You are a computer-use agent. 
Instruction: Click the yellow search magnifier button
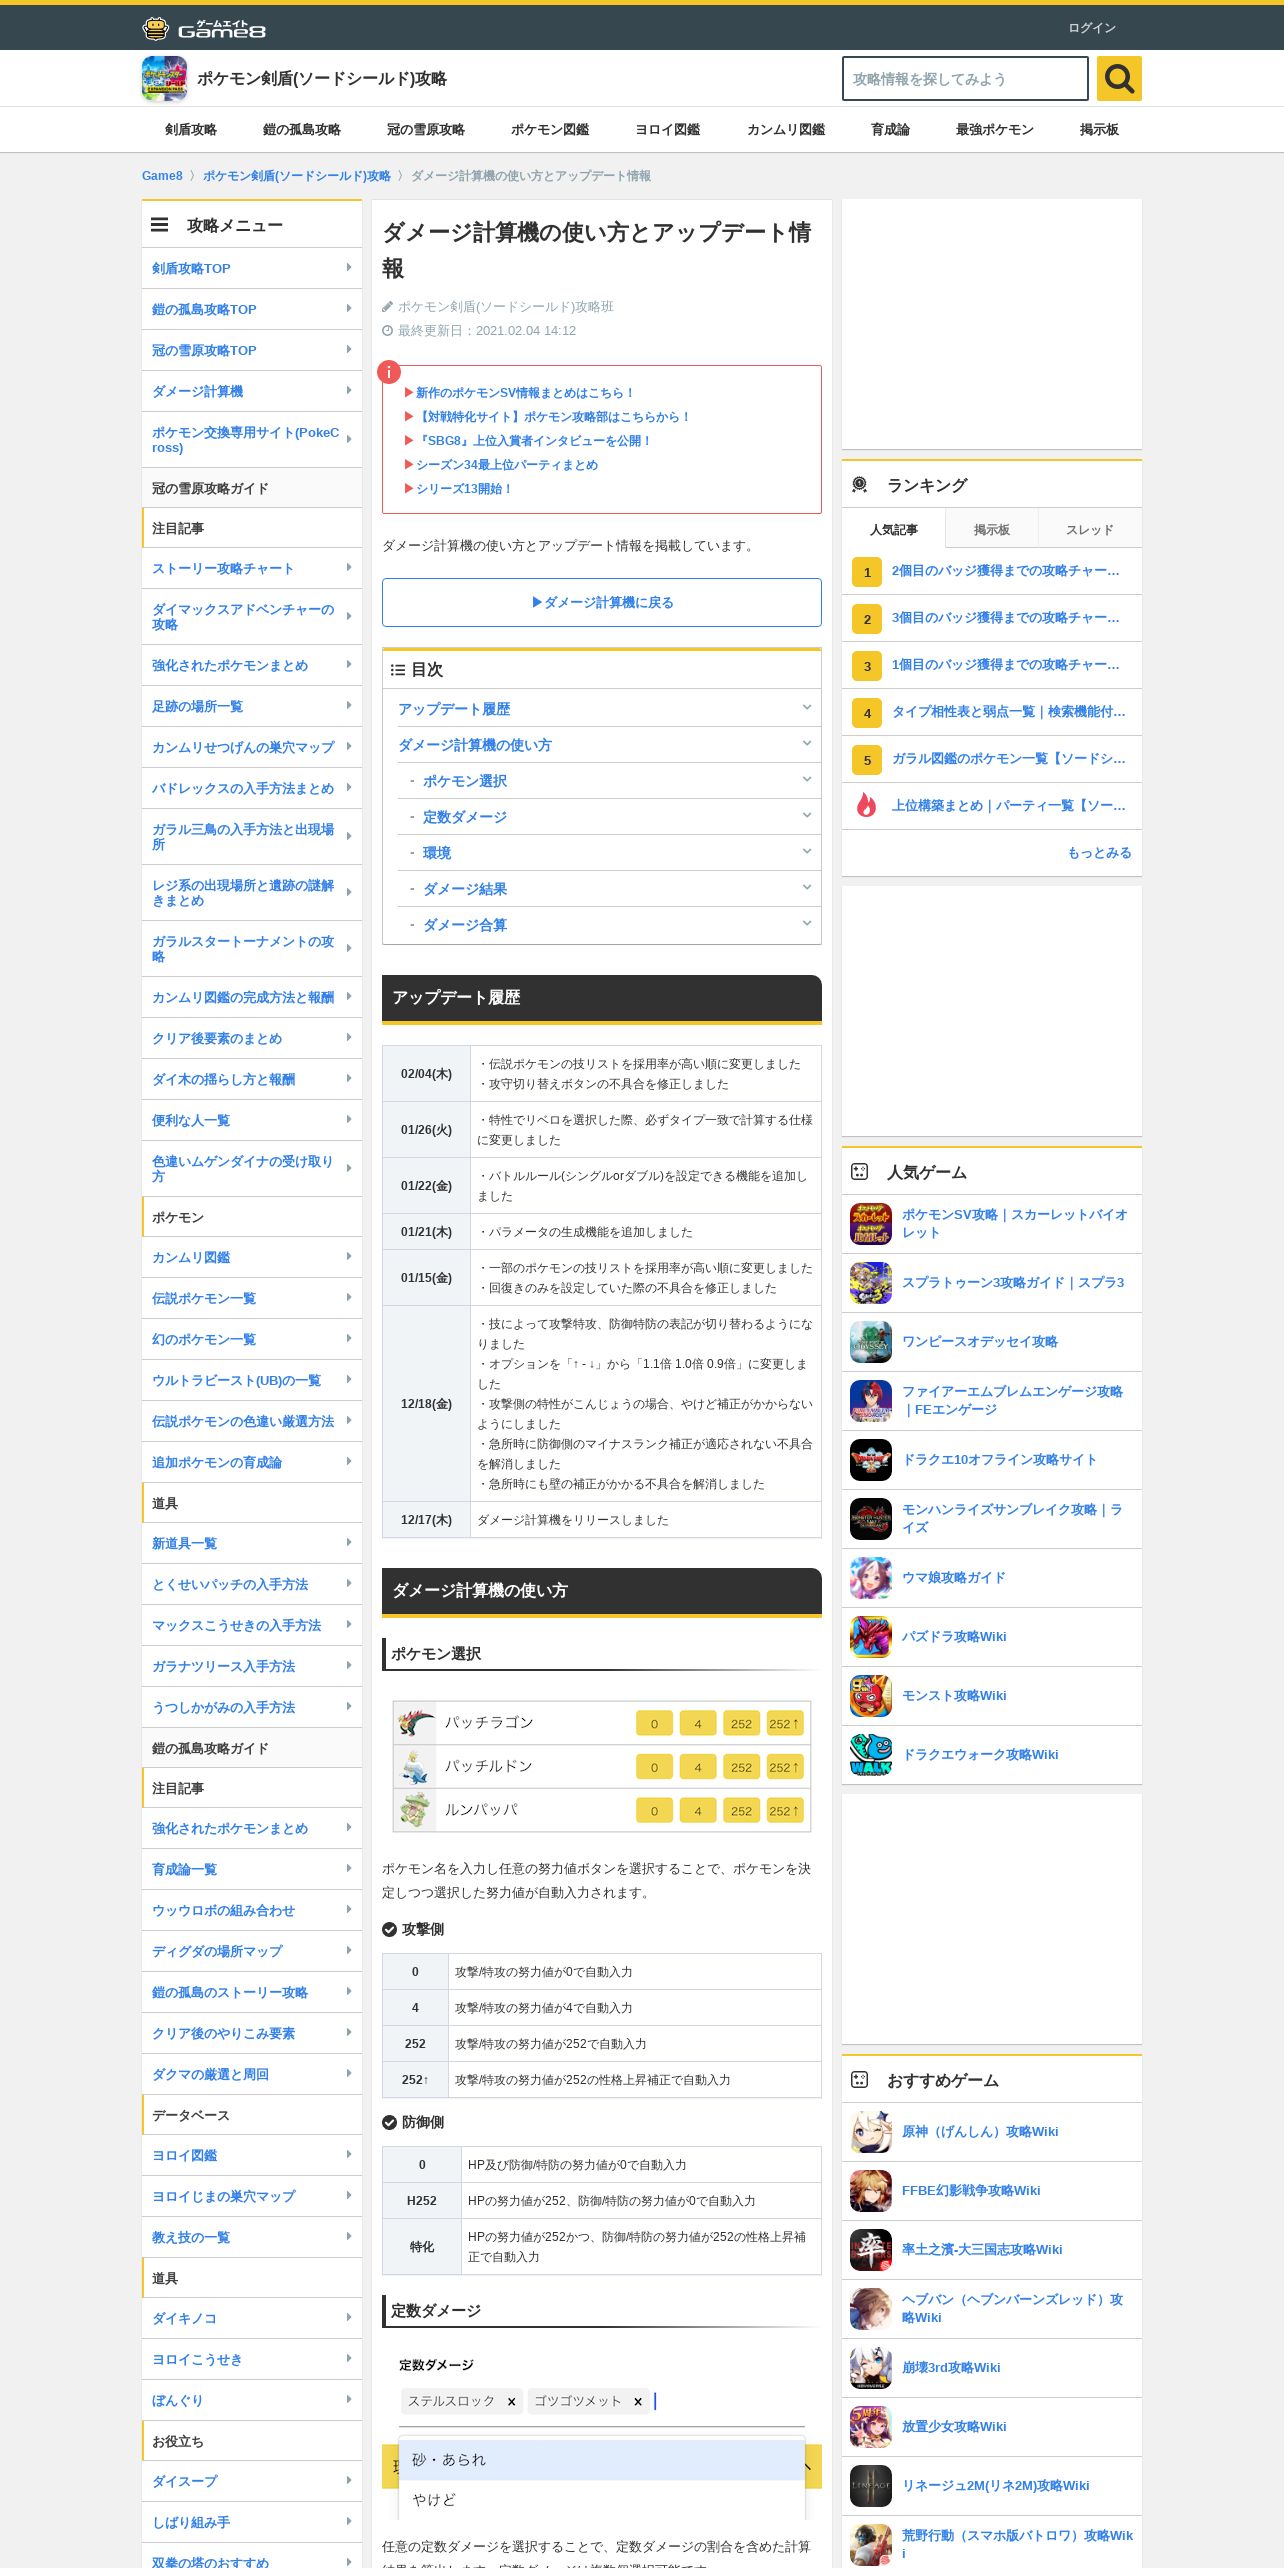[x=1119, y=78]
